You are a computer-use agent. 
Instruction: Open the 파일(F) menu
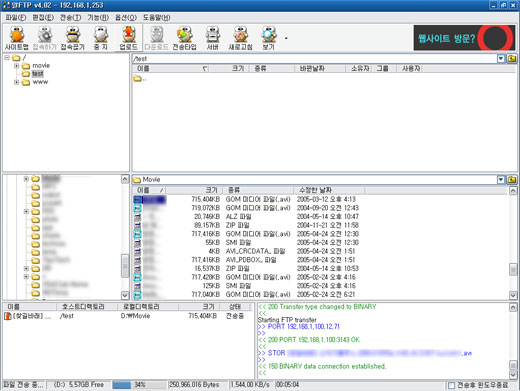[x=16, y=18]
